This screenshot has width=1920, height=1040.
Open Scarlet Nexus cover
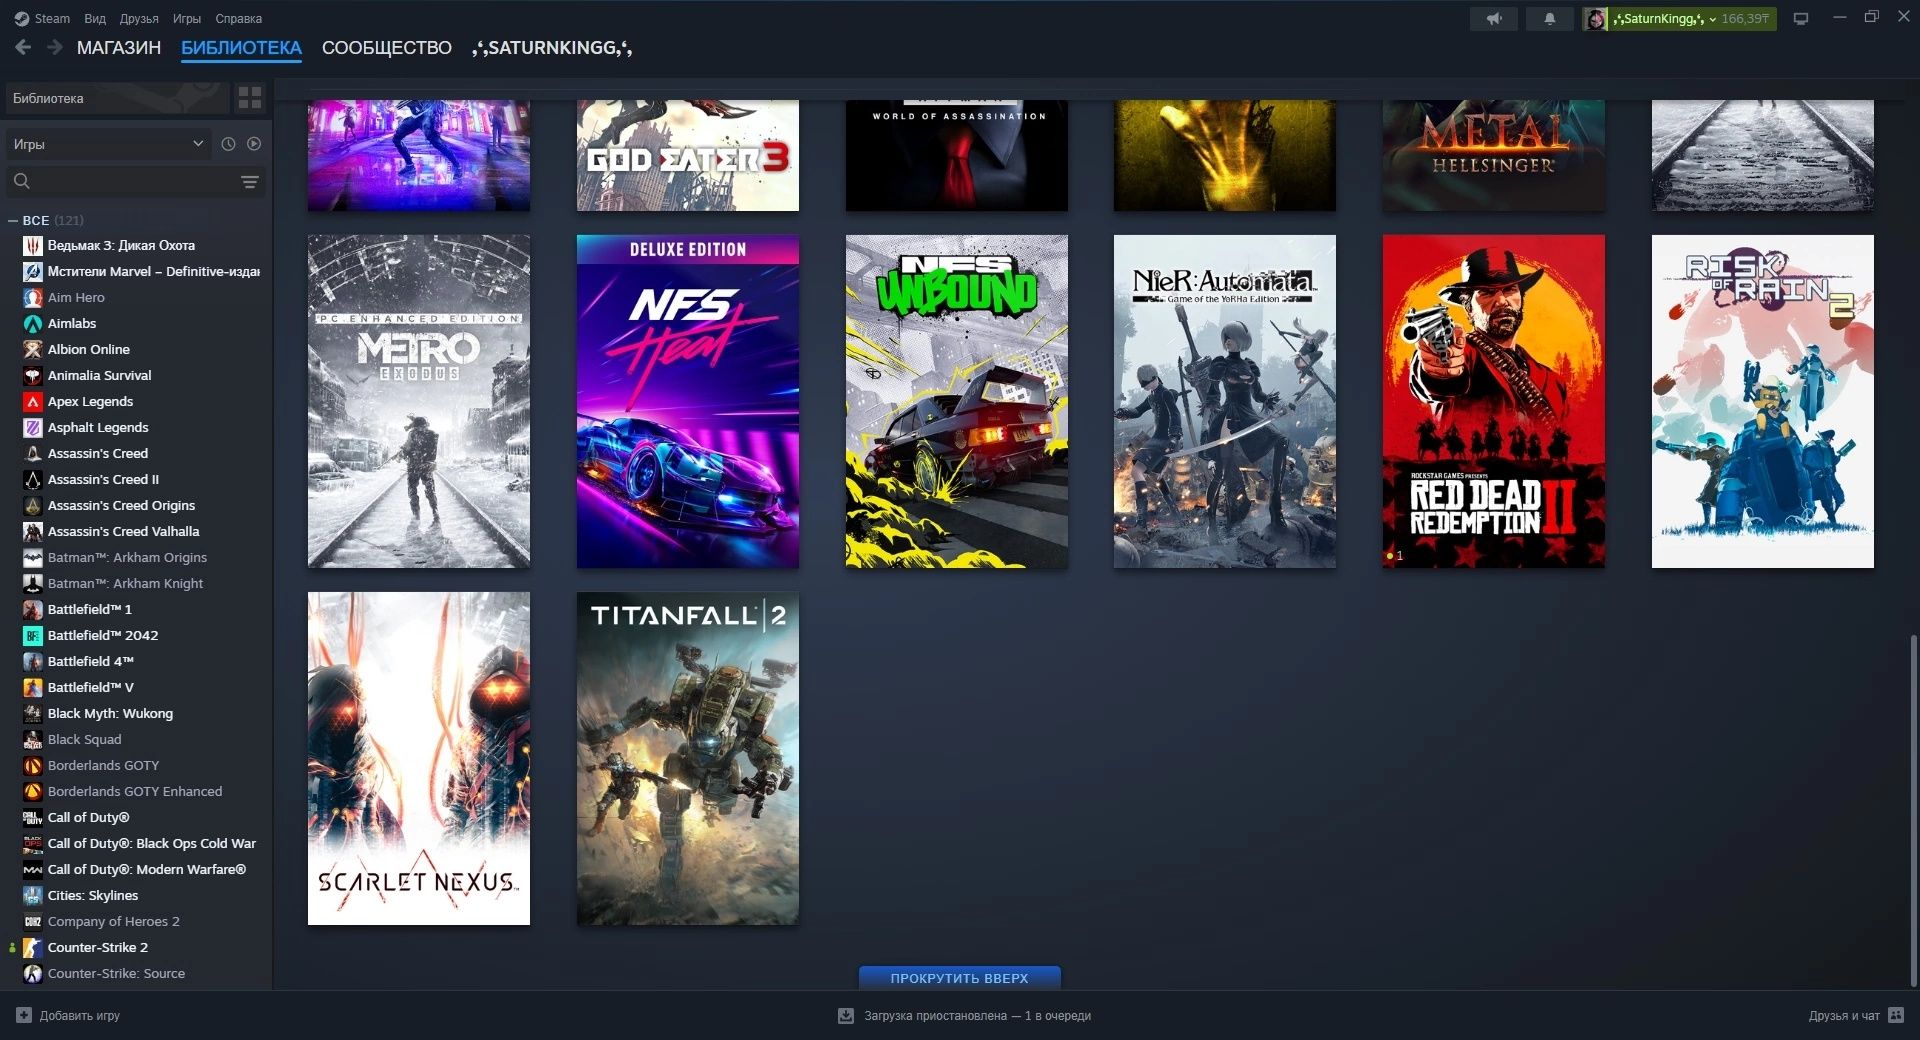(x=419, y=758)
